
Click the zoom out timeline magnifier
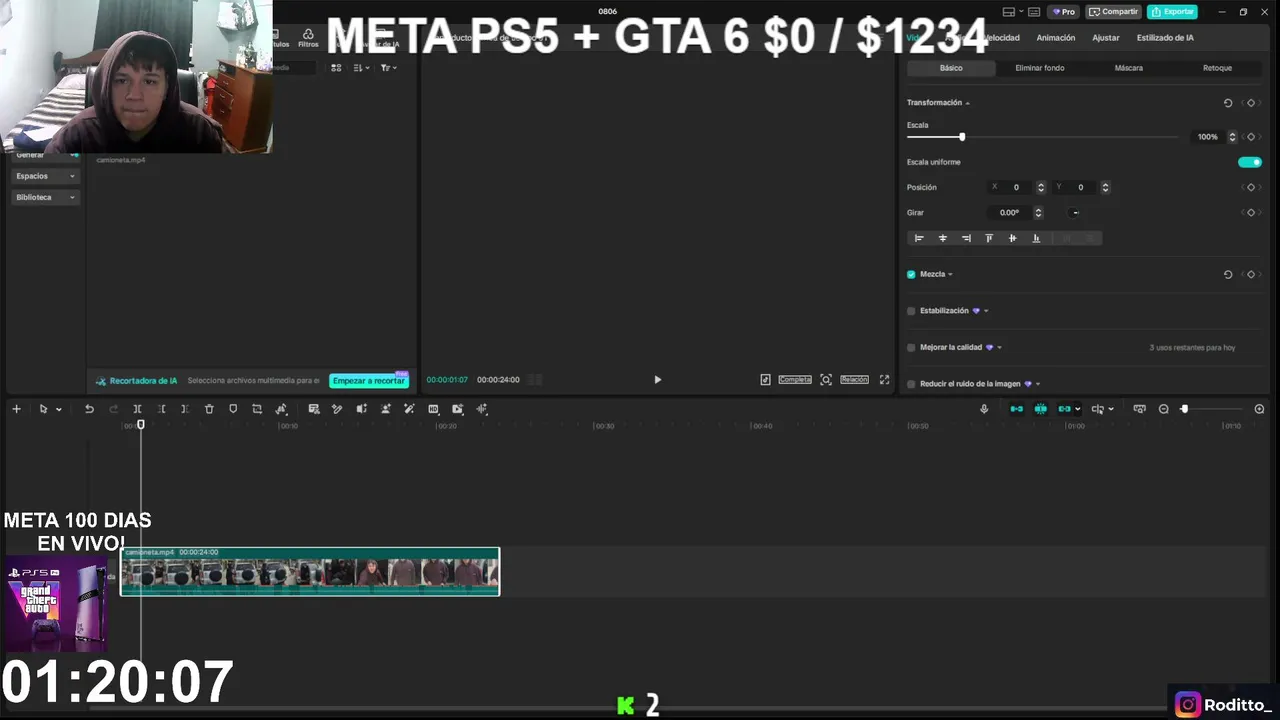point(1163,409)
